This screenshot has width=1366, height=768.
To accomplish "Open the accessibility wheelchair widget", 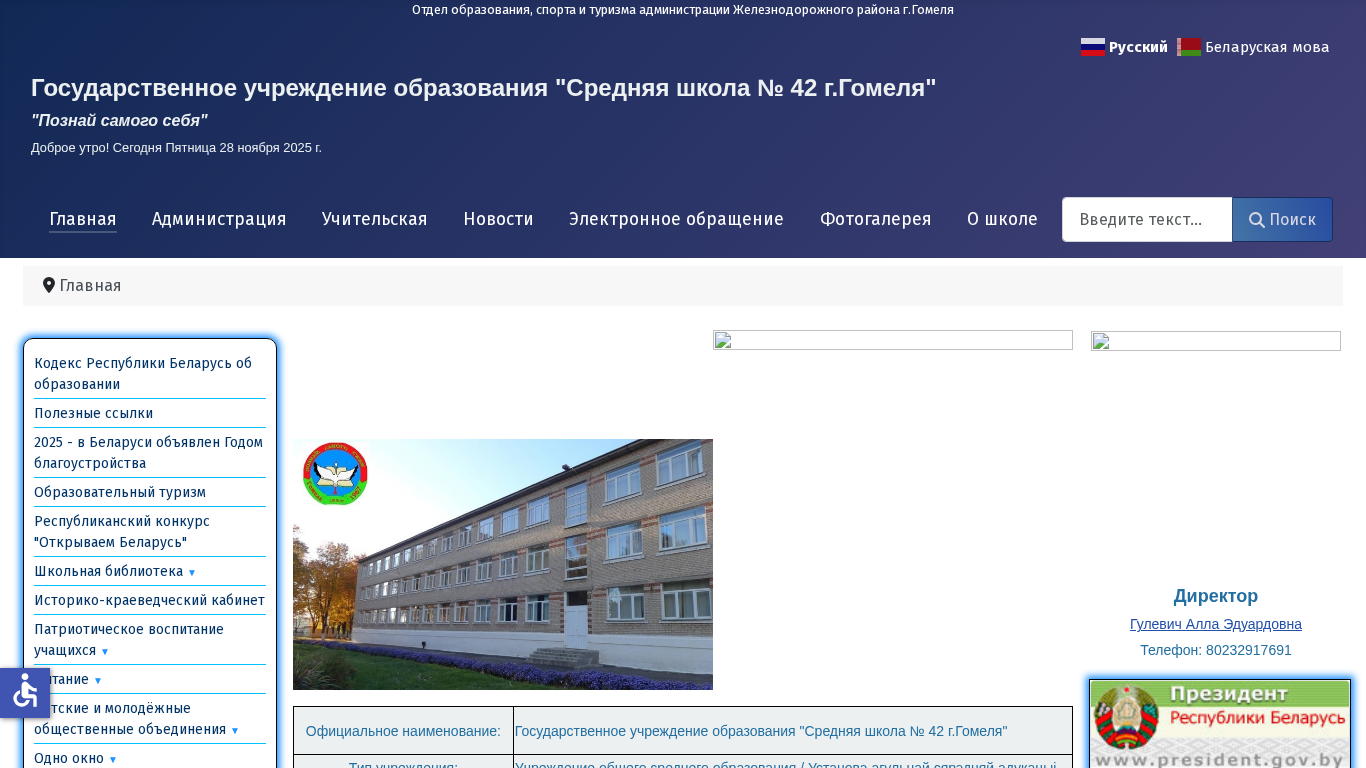I will (25, 692).
